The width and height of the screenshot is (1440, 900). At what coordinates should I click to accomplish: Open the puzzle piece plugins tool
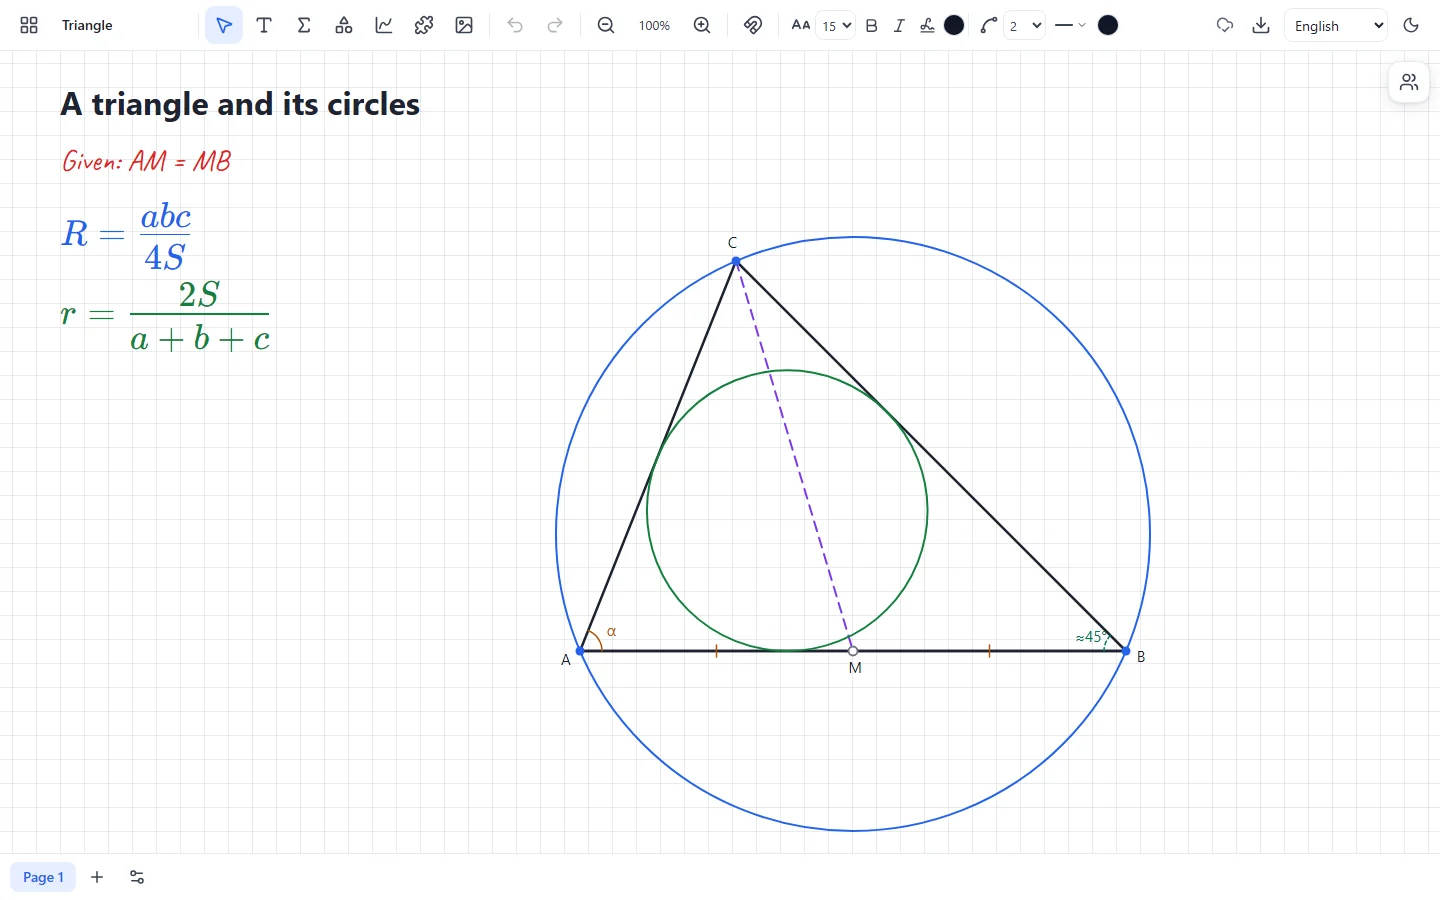424,25
